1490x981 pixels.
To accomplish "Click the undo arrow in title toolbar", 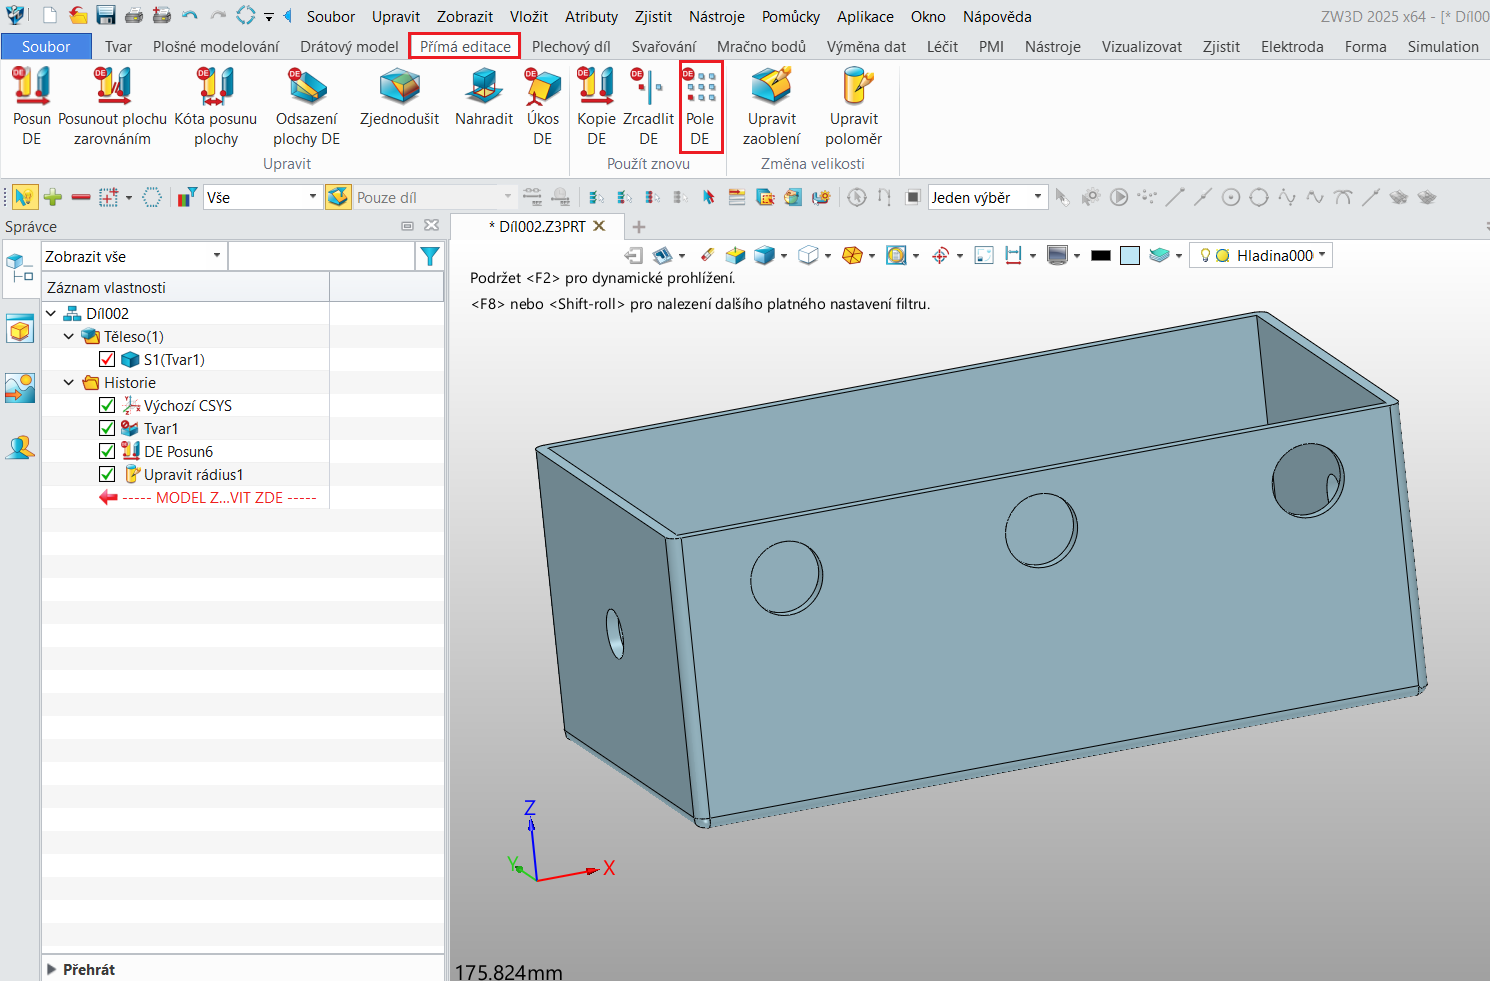I will click(x=190, y=16).
